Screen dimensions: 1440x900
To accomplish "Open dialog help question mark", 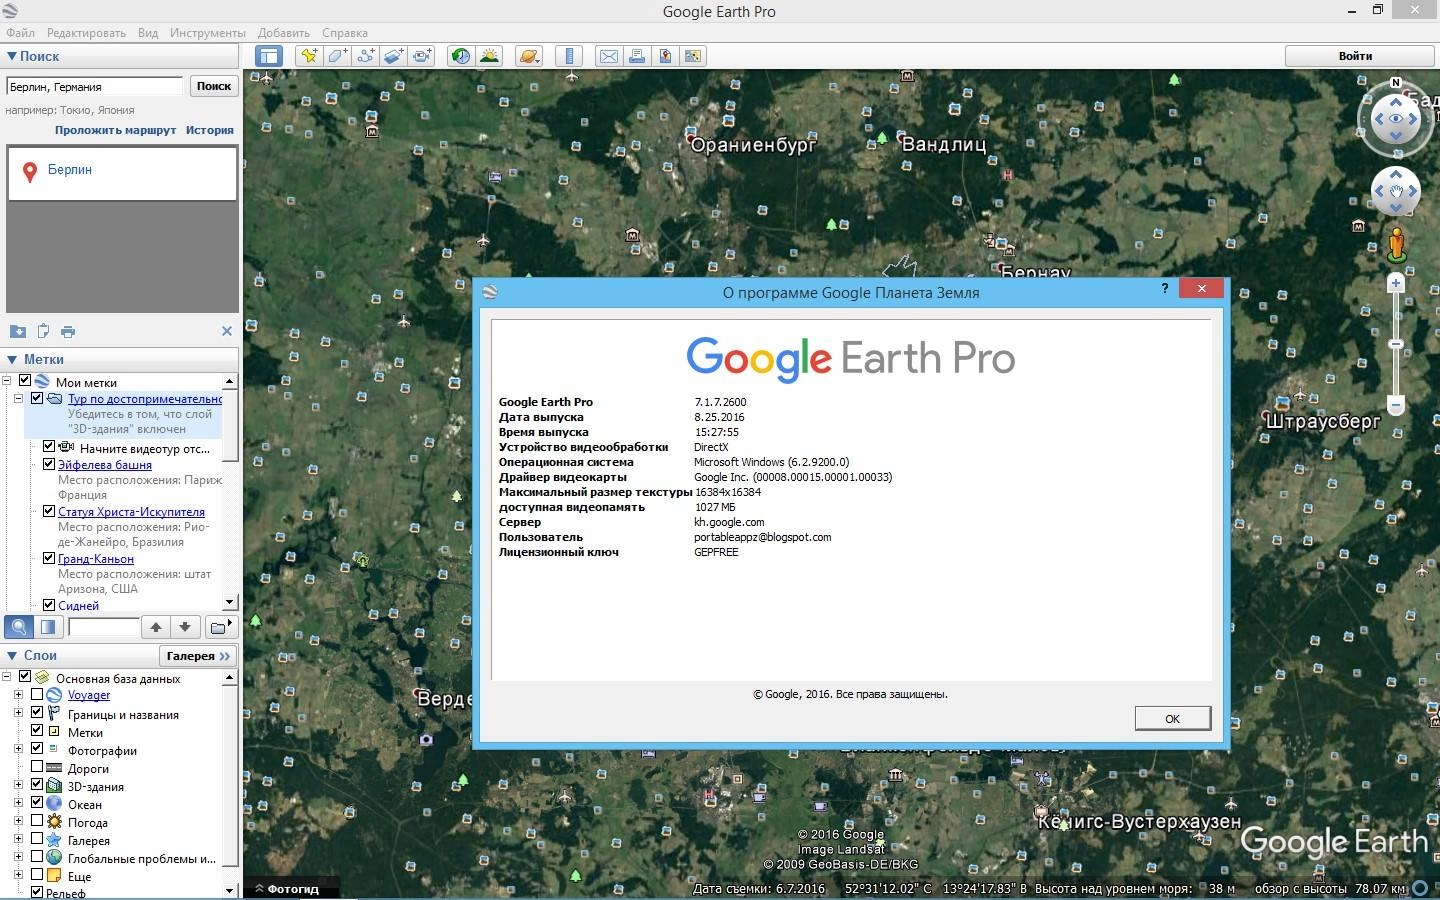I will pyautogui.click(x=1164, y=288).
